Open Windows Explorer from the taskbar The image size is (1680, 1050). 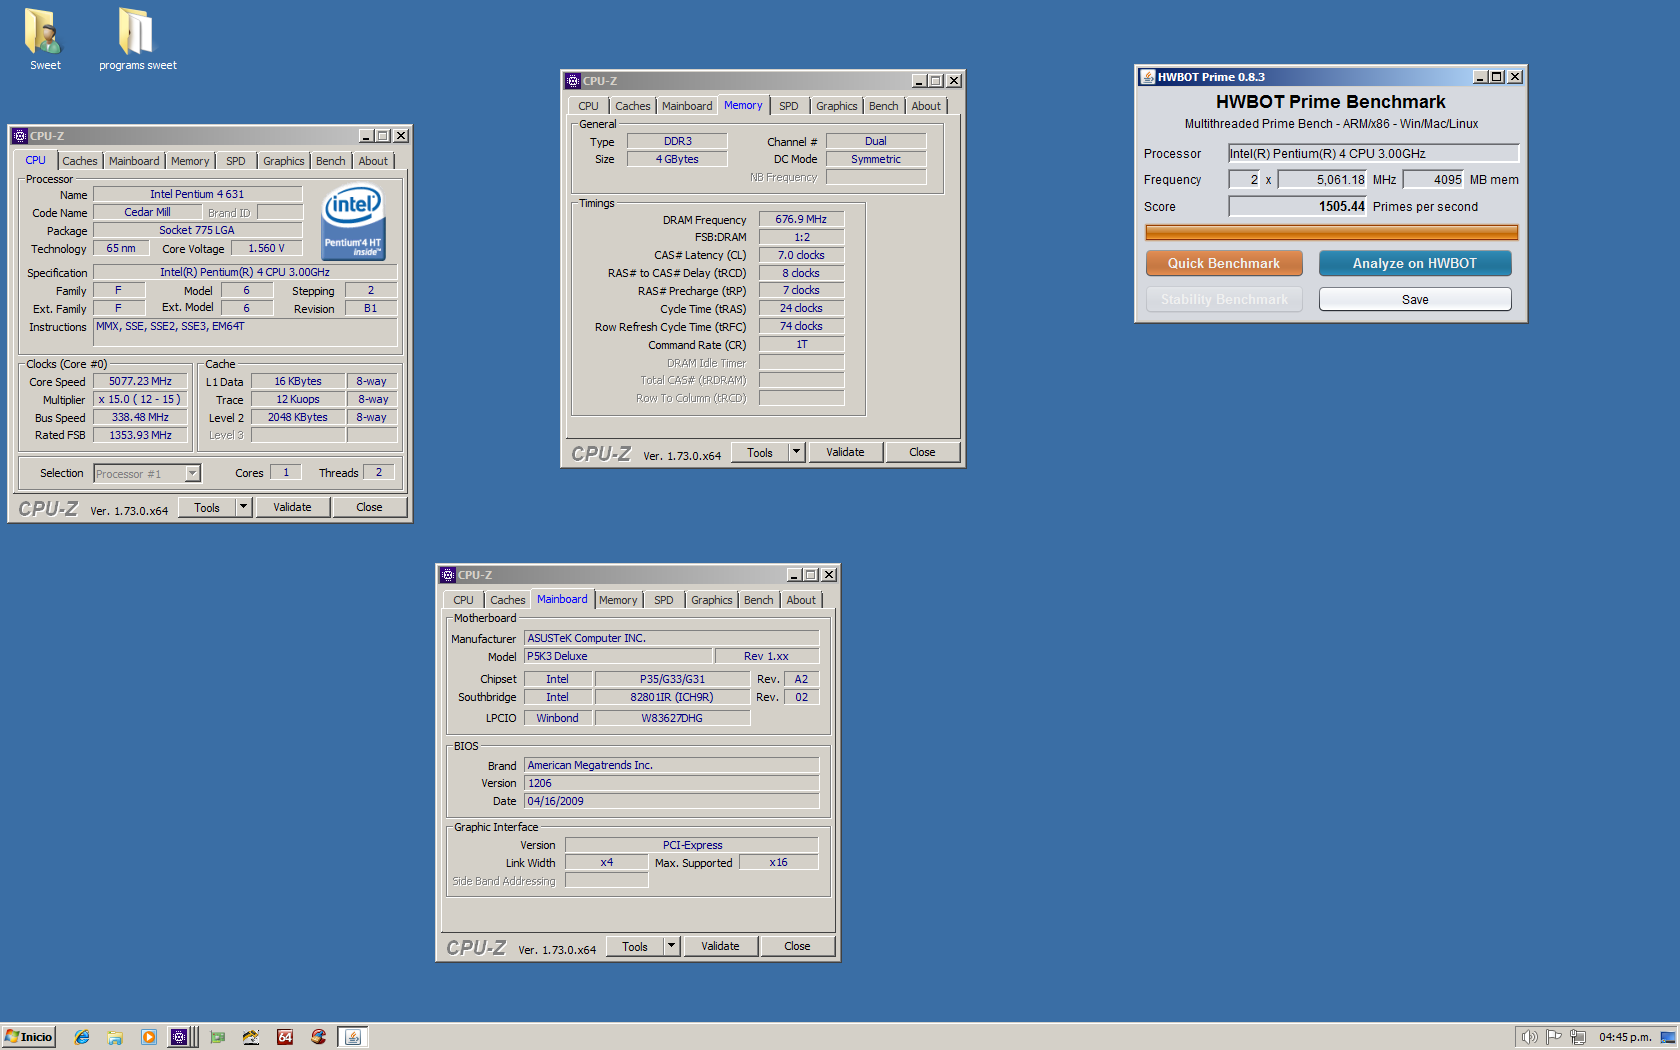(x=115, y=1037)
